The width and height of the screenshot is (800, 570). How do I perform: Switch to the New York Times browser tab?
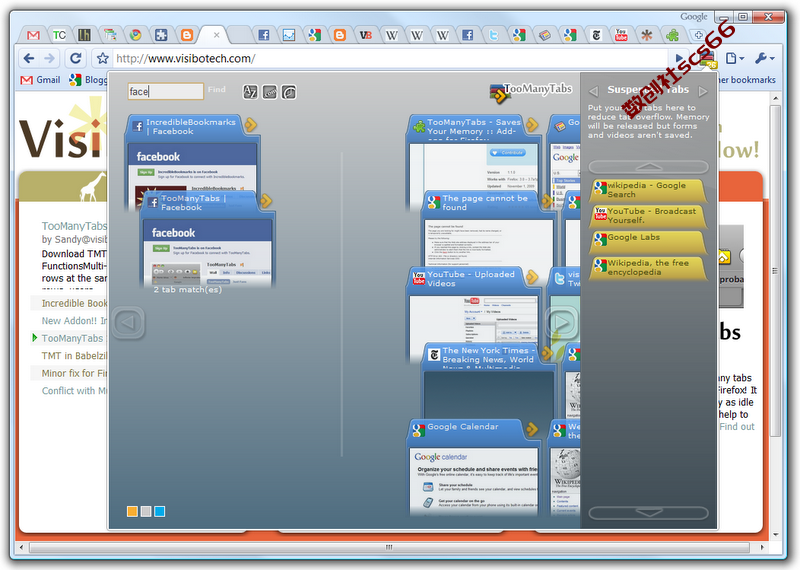[596, 35]
